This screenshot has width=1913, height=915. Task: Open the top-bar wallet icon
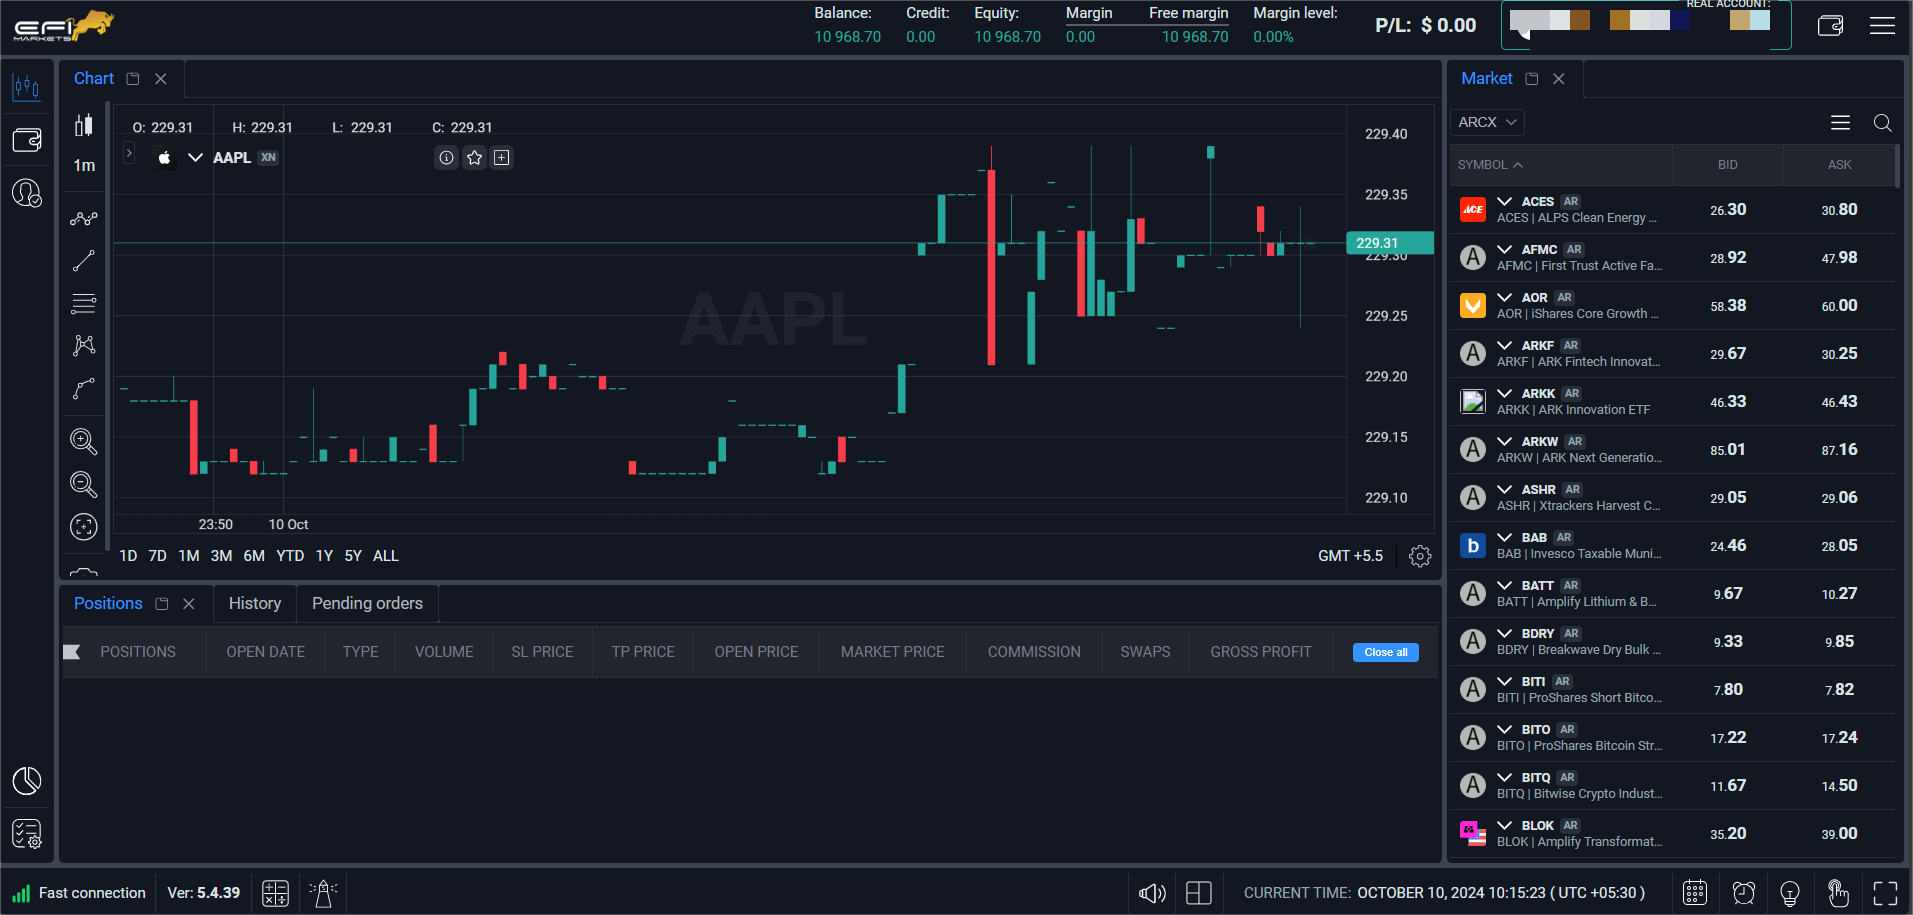click(1830, 25)
